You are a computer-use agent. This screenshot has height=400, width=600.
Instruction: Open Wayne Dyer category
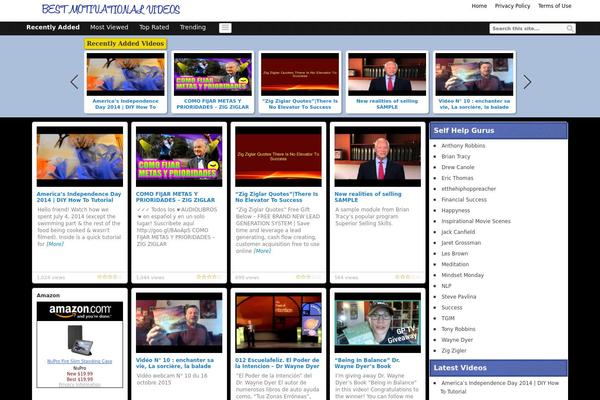click(x=457, y=340)
